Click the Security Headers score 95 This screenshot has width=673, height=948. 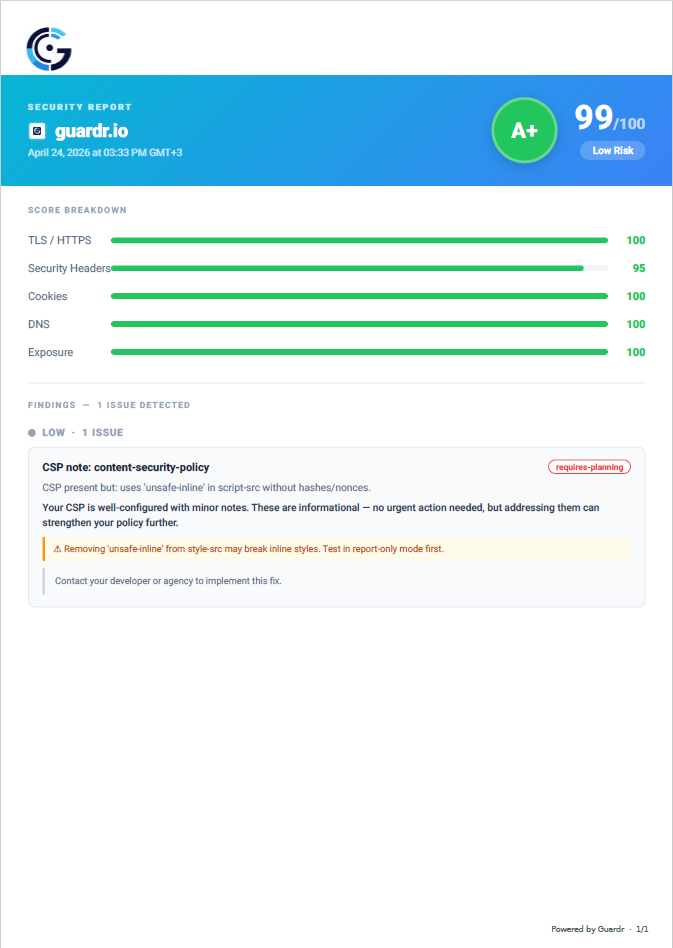(639, 268)
